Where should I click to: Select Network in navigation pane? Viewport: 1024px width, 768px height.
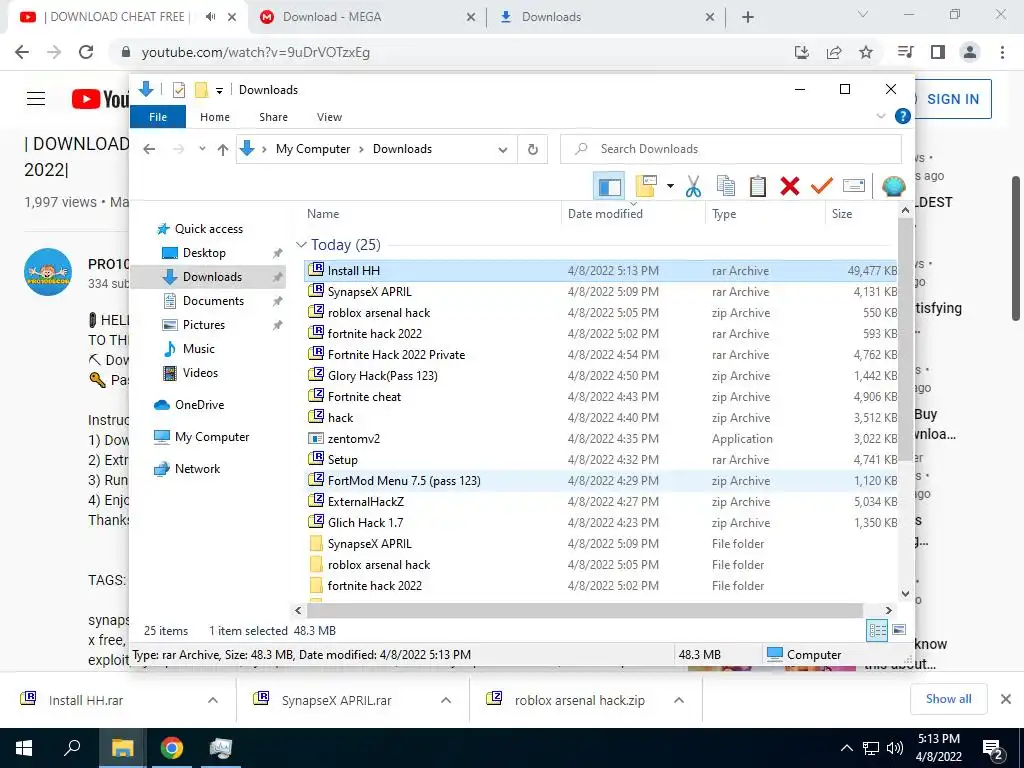[x=197, y=469]
